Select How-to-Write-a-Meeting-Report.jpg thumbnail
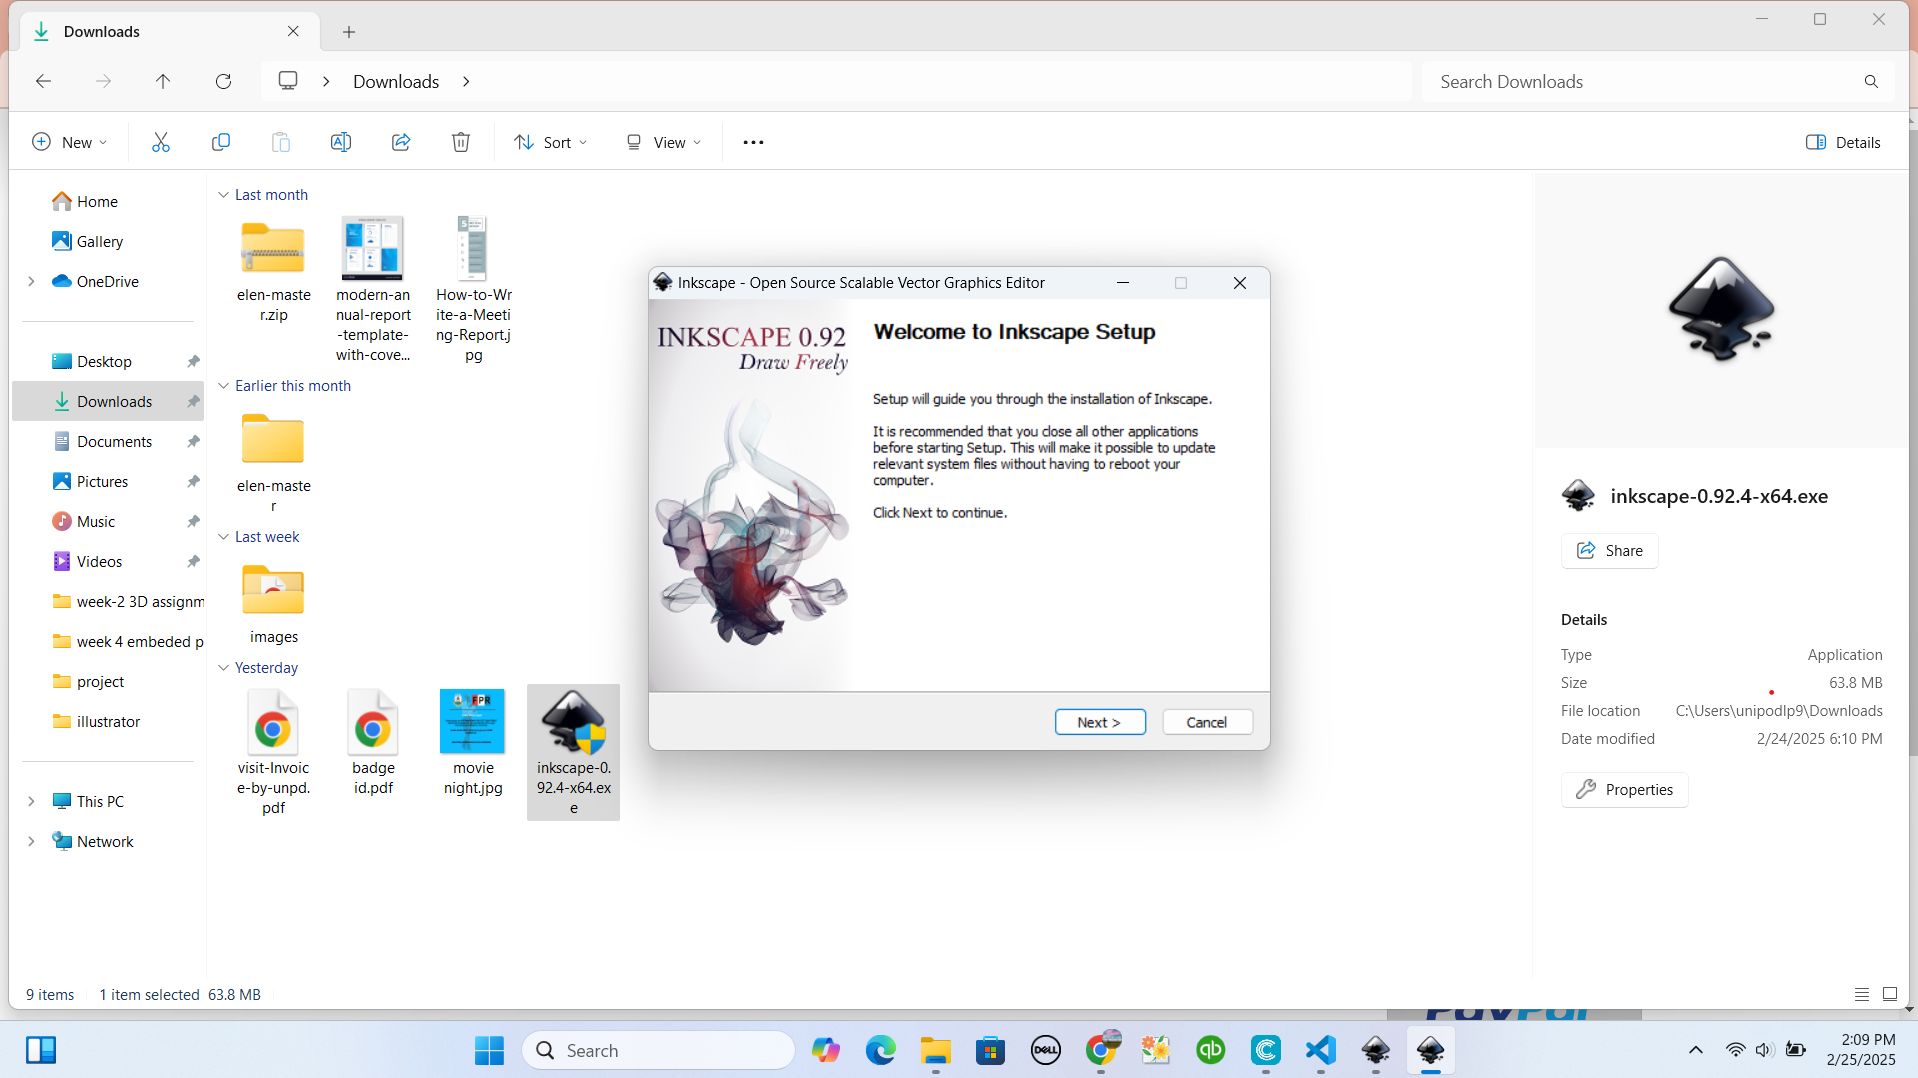 pyautogui.click(x=472, y=248)
